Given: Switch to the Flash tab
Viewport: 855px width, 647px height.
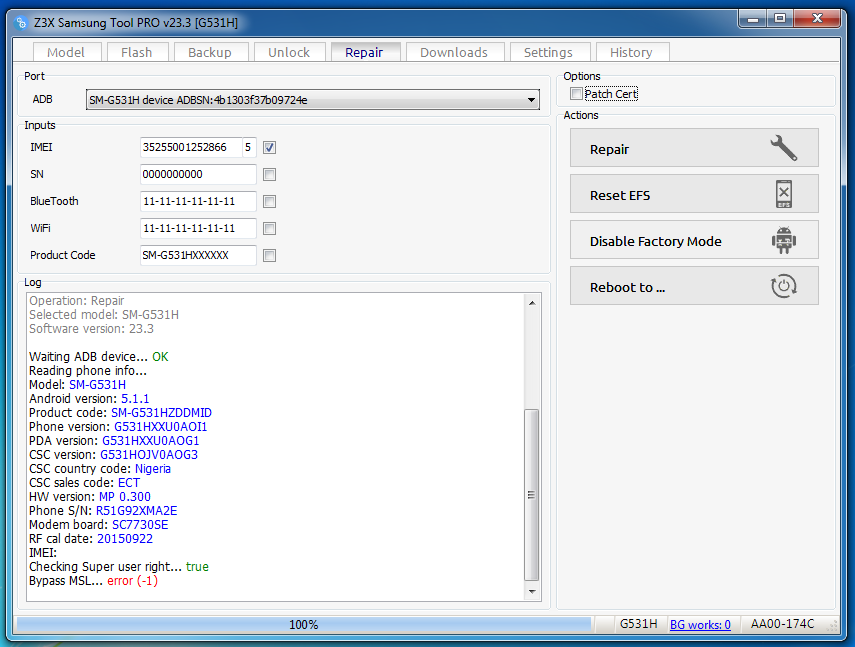Looking at the screenshot, I should click(137, 52).
